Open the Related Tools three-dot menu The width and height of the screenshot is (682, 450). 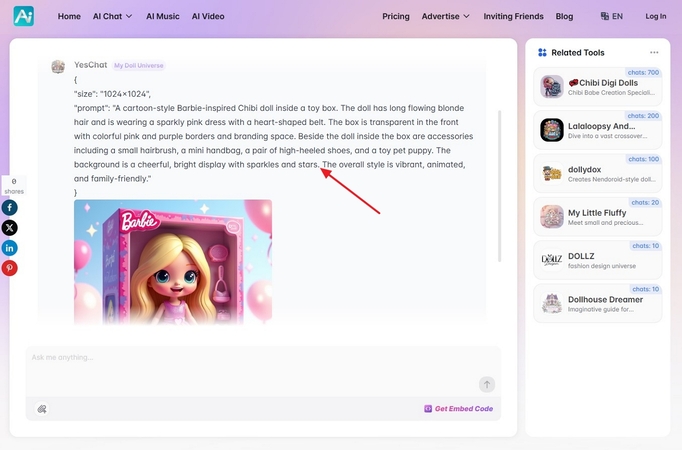click(654, 53)
